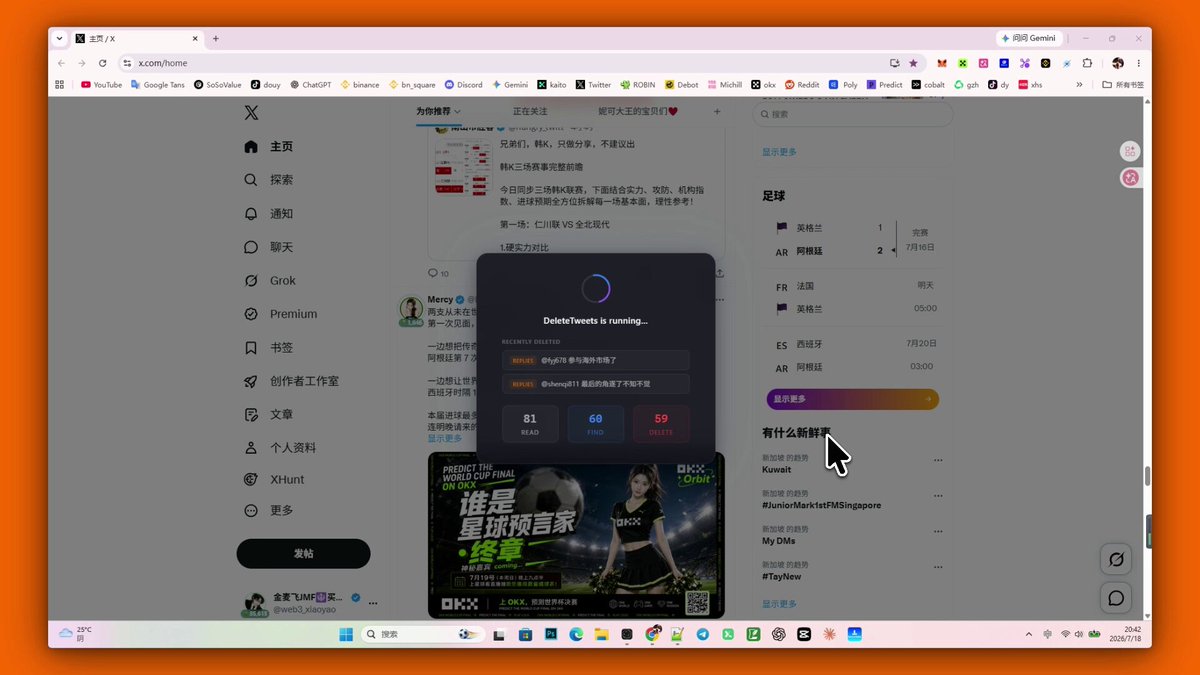Screen dimensions: 1200x675
Task: Open XHunt in the sidebar
Action: coord(274,480)
